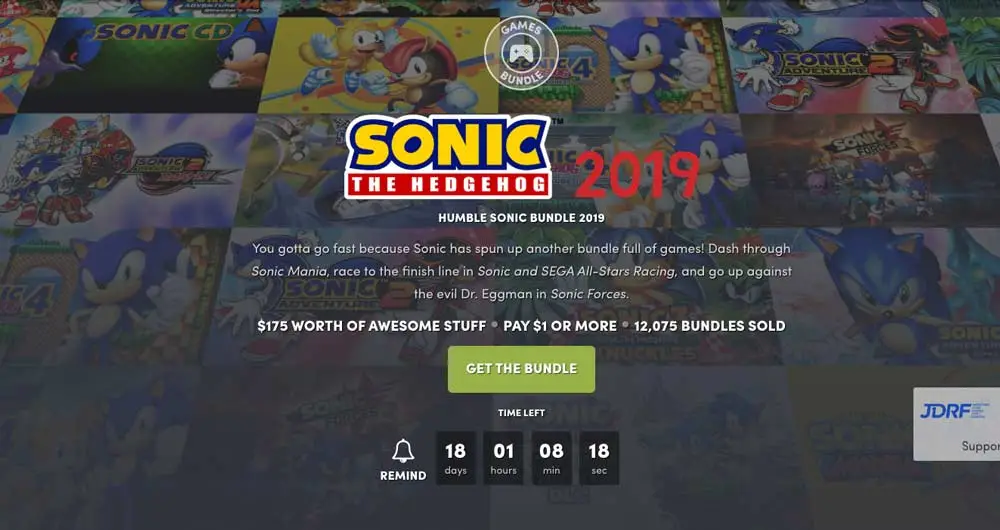The width and height of the screenshot is (1000, 530).
Task: Click the days countdown box
Action: click(455, 457)
